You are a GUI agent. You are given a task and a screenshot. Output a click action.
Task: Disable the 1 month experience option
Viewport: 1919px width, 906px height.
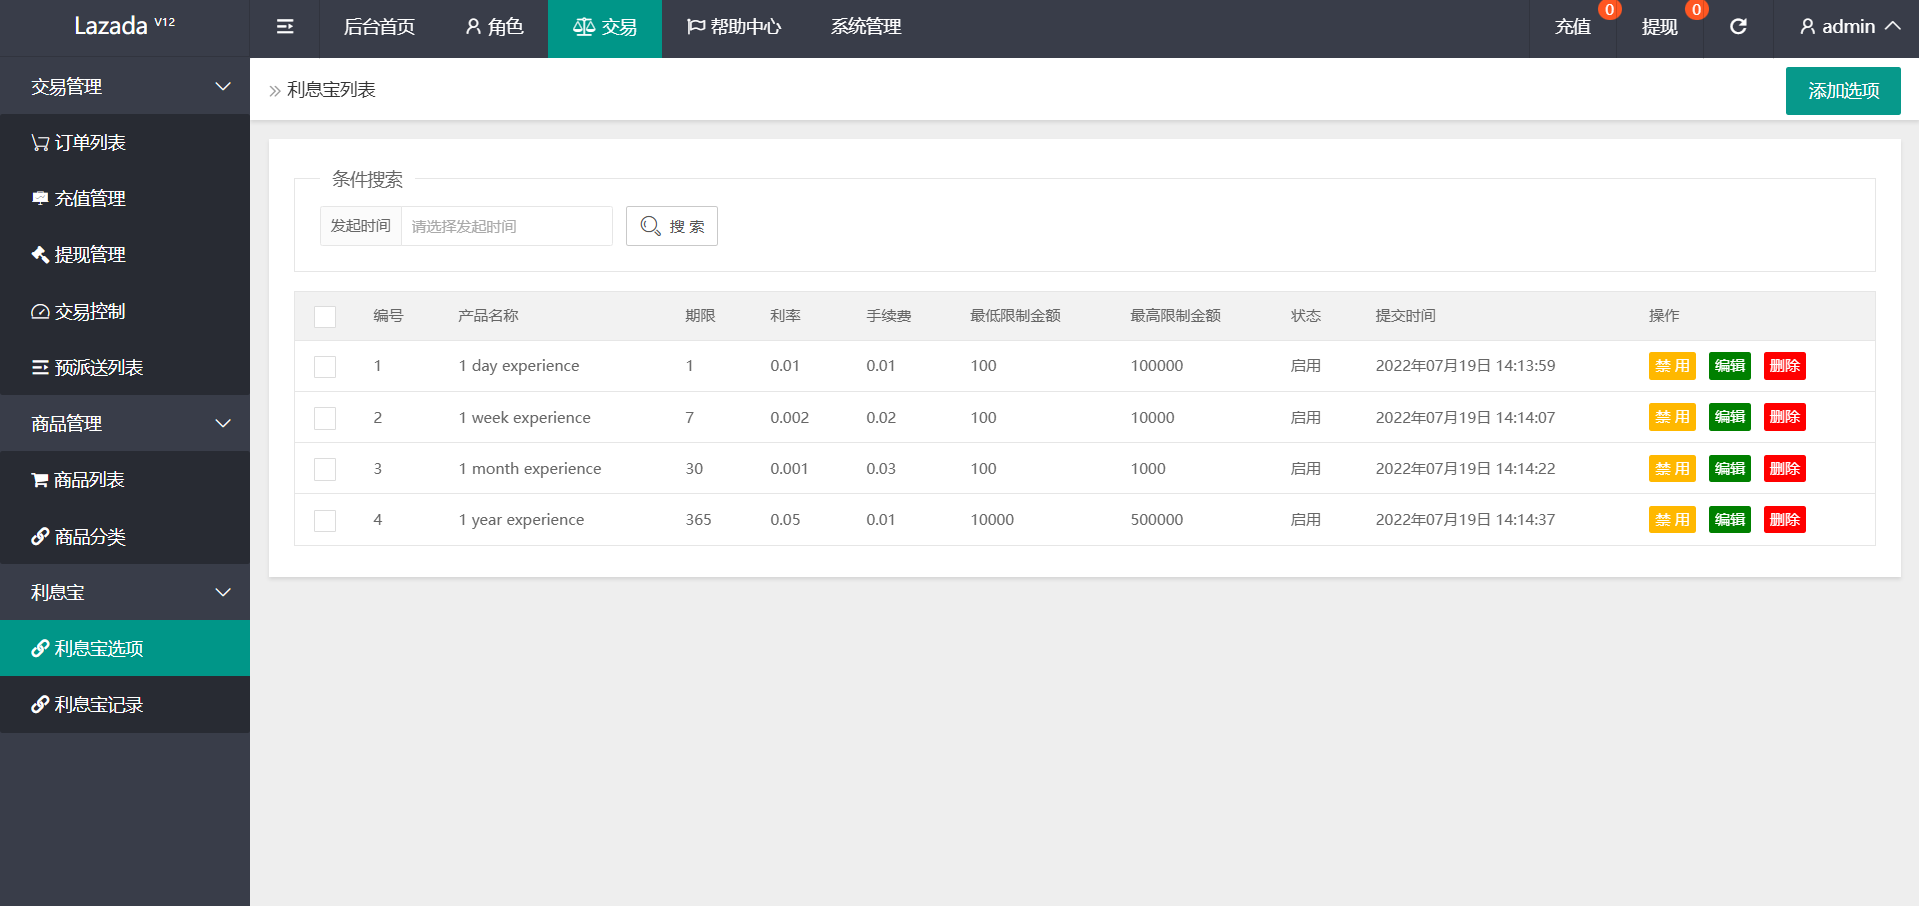click(x=1672, y=469)
